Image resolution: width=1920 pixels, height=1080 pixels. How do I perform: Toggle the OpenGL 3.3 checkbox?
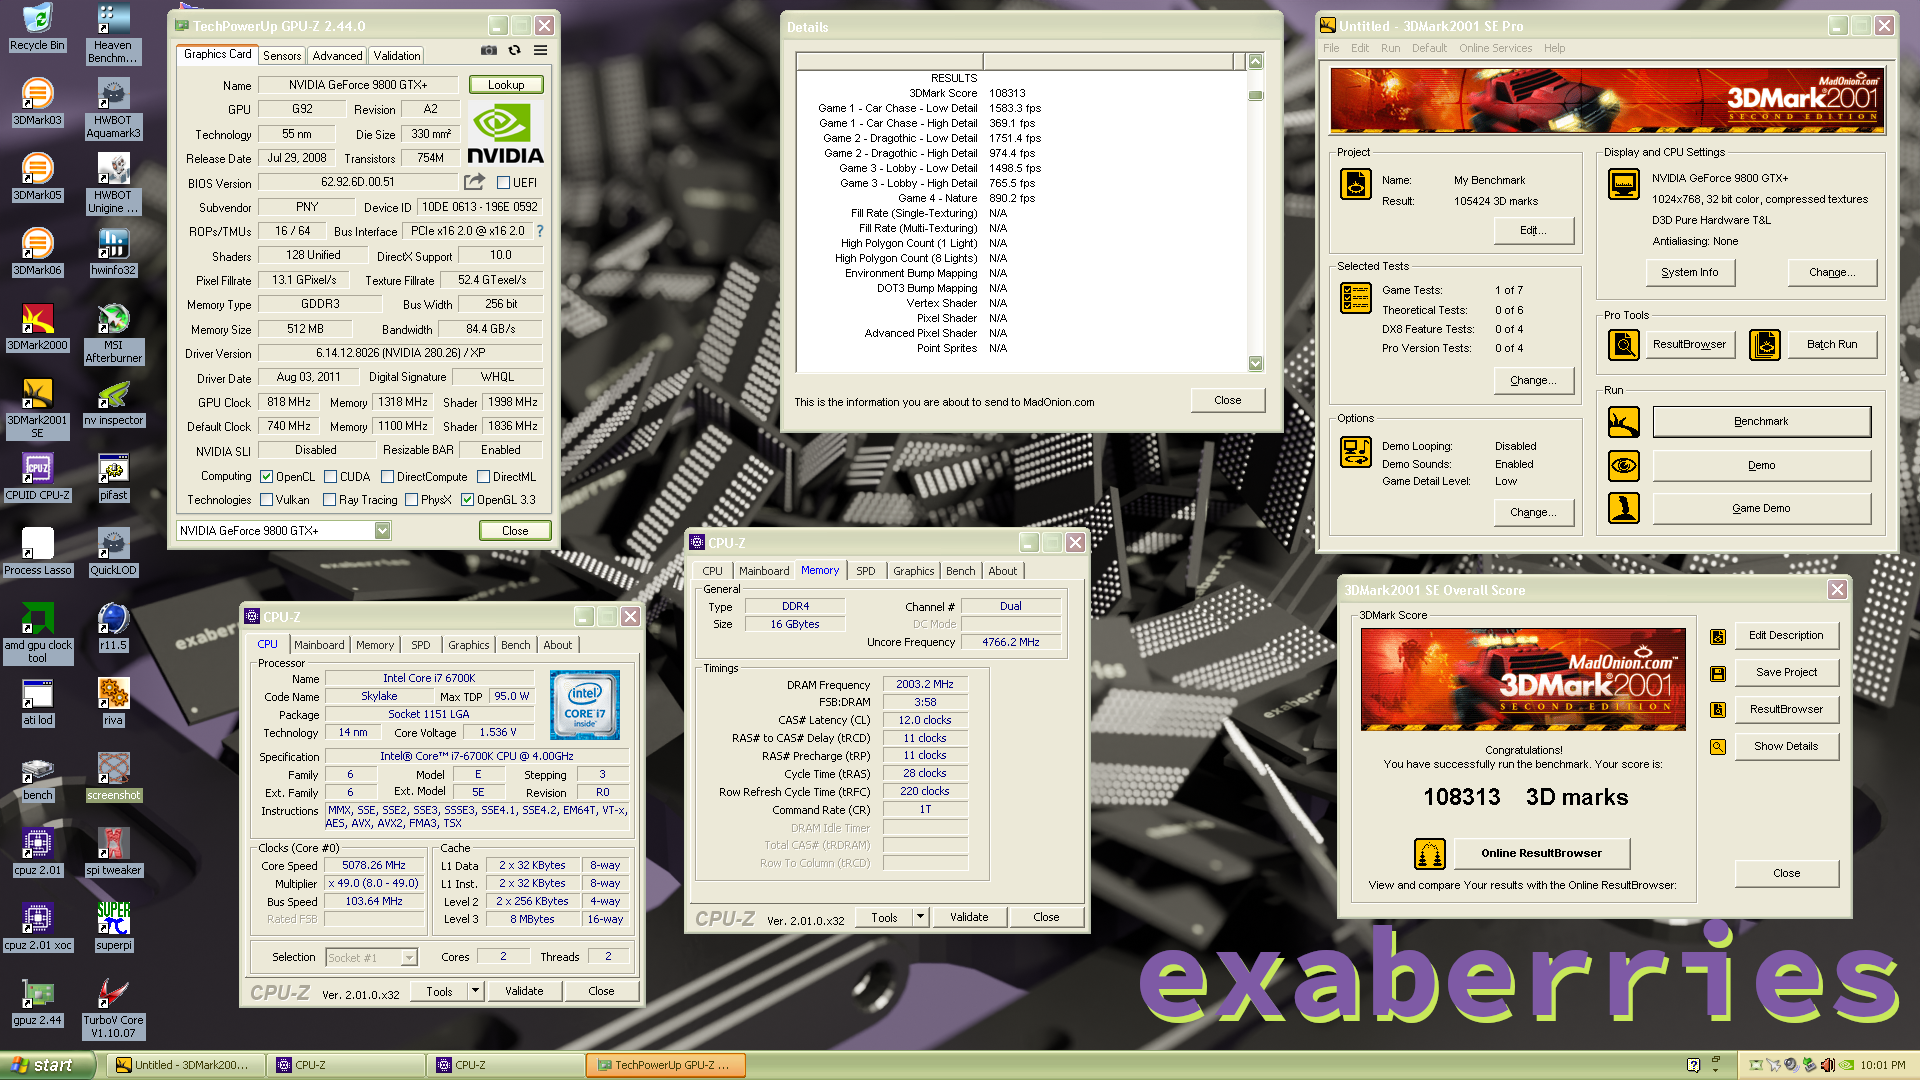click(x=467, y=500)
